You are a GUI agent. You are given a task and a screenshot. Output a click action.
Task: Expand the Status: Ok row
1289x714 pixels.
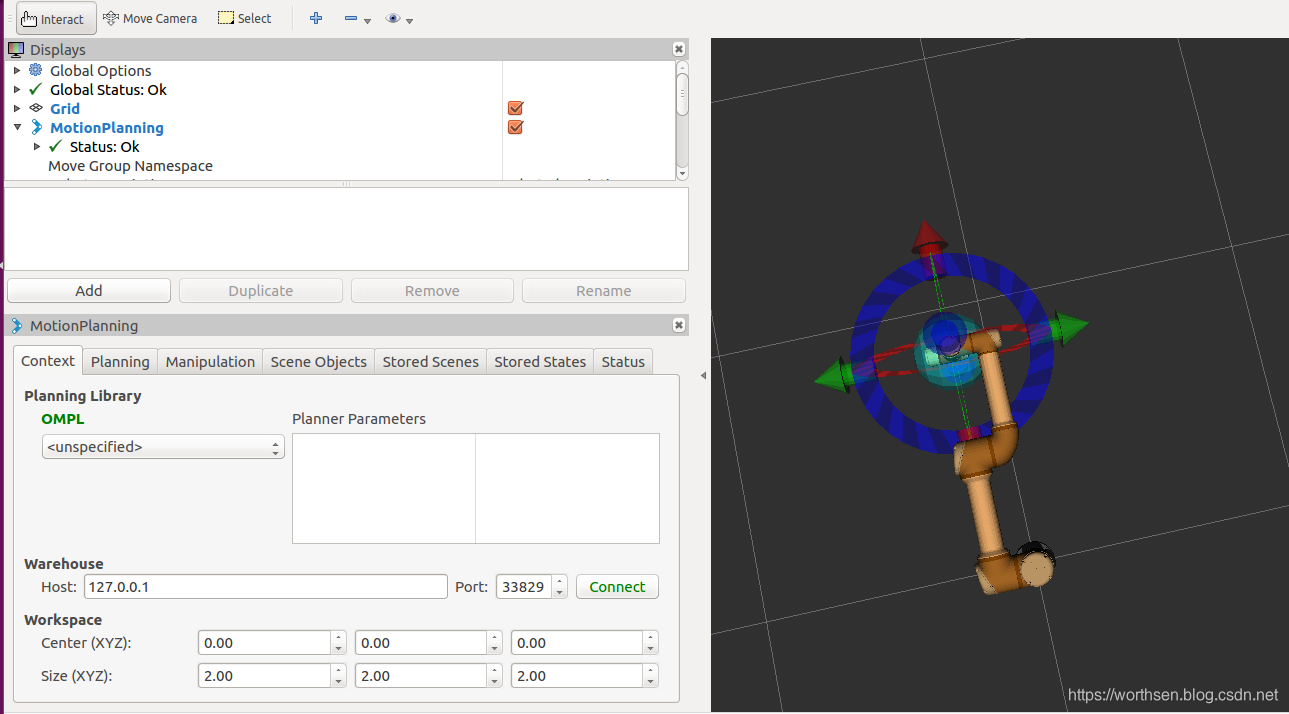click(37, 146)
